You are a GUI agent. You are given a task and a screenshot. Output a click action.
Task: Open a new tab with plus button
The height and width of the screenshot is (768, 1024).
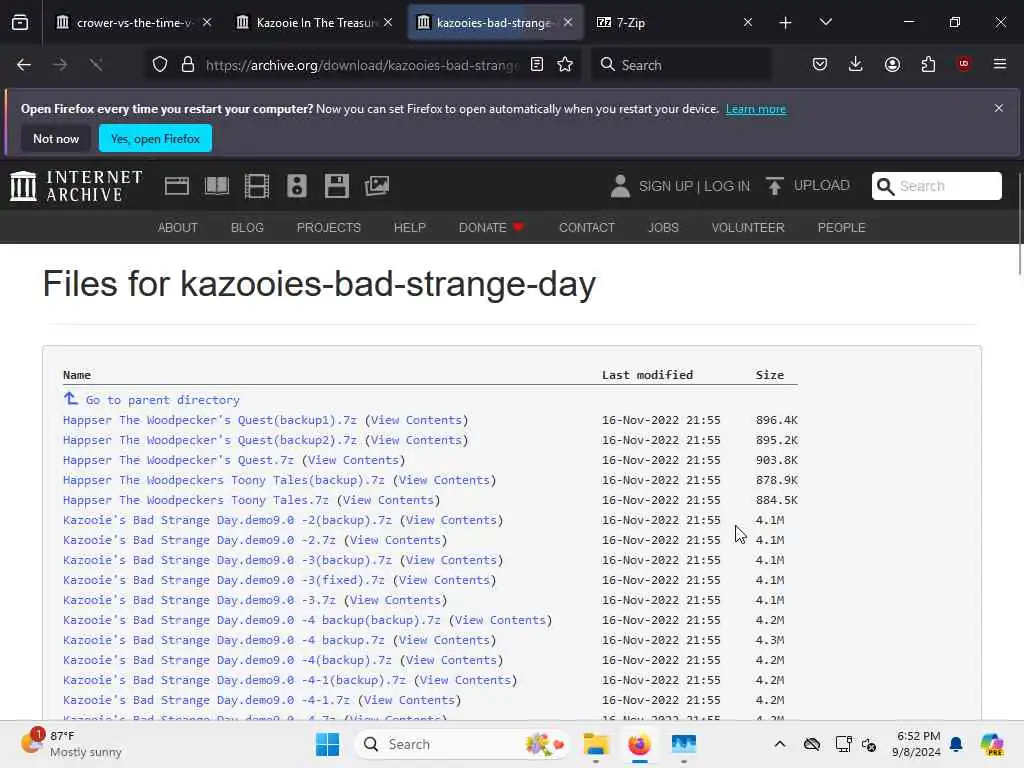click(786, 23)
